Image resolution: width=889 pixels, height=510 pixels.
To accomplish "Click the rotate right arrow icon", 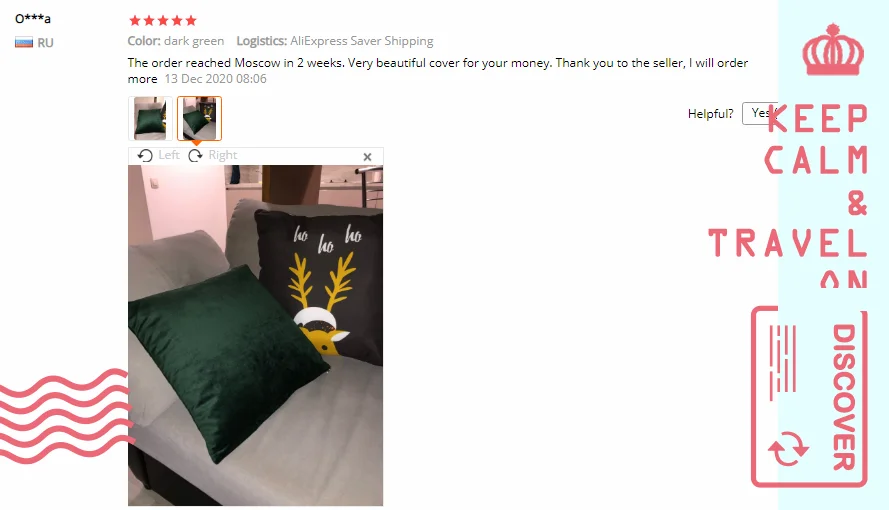I will point(196,155).
